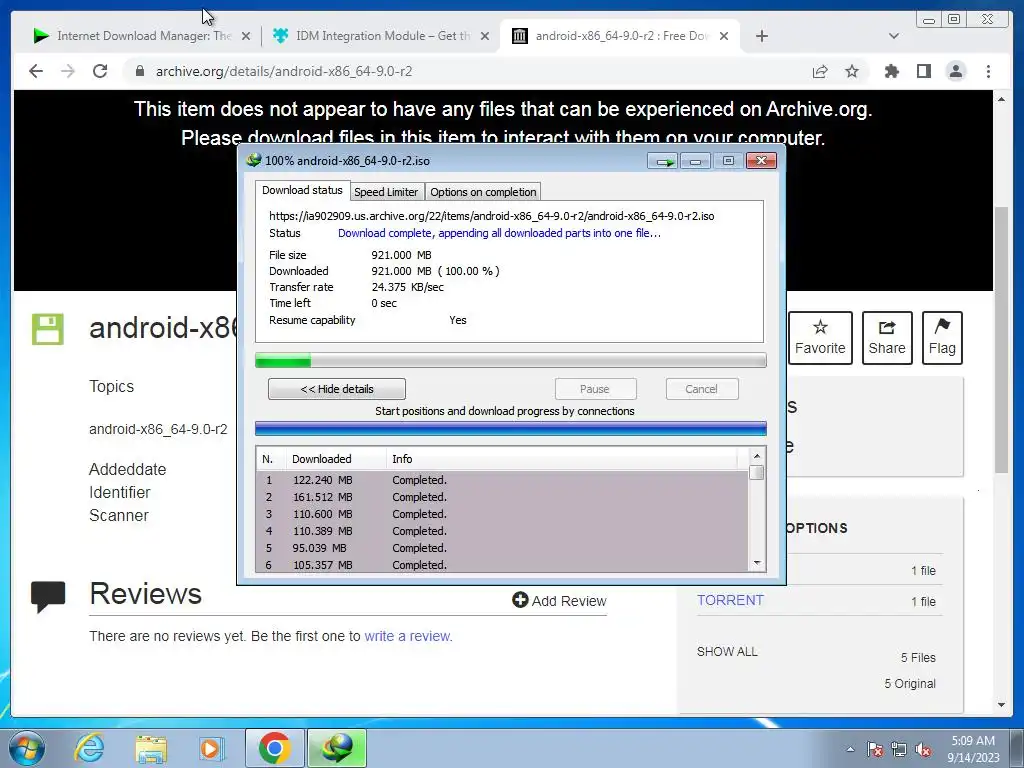Viewport: 1024px width, 768px height.
Task: Click the blue connections progress bar
Action: (x=511, y=428)
